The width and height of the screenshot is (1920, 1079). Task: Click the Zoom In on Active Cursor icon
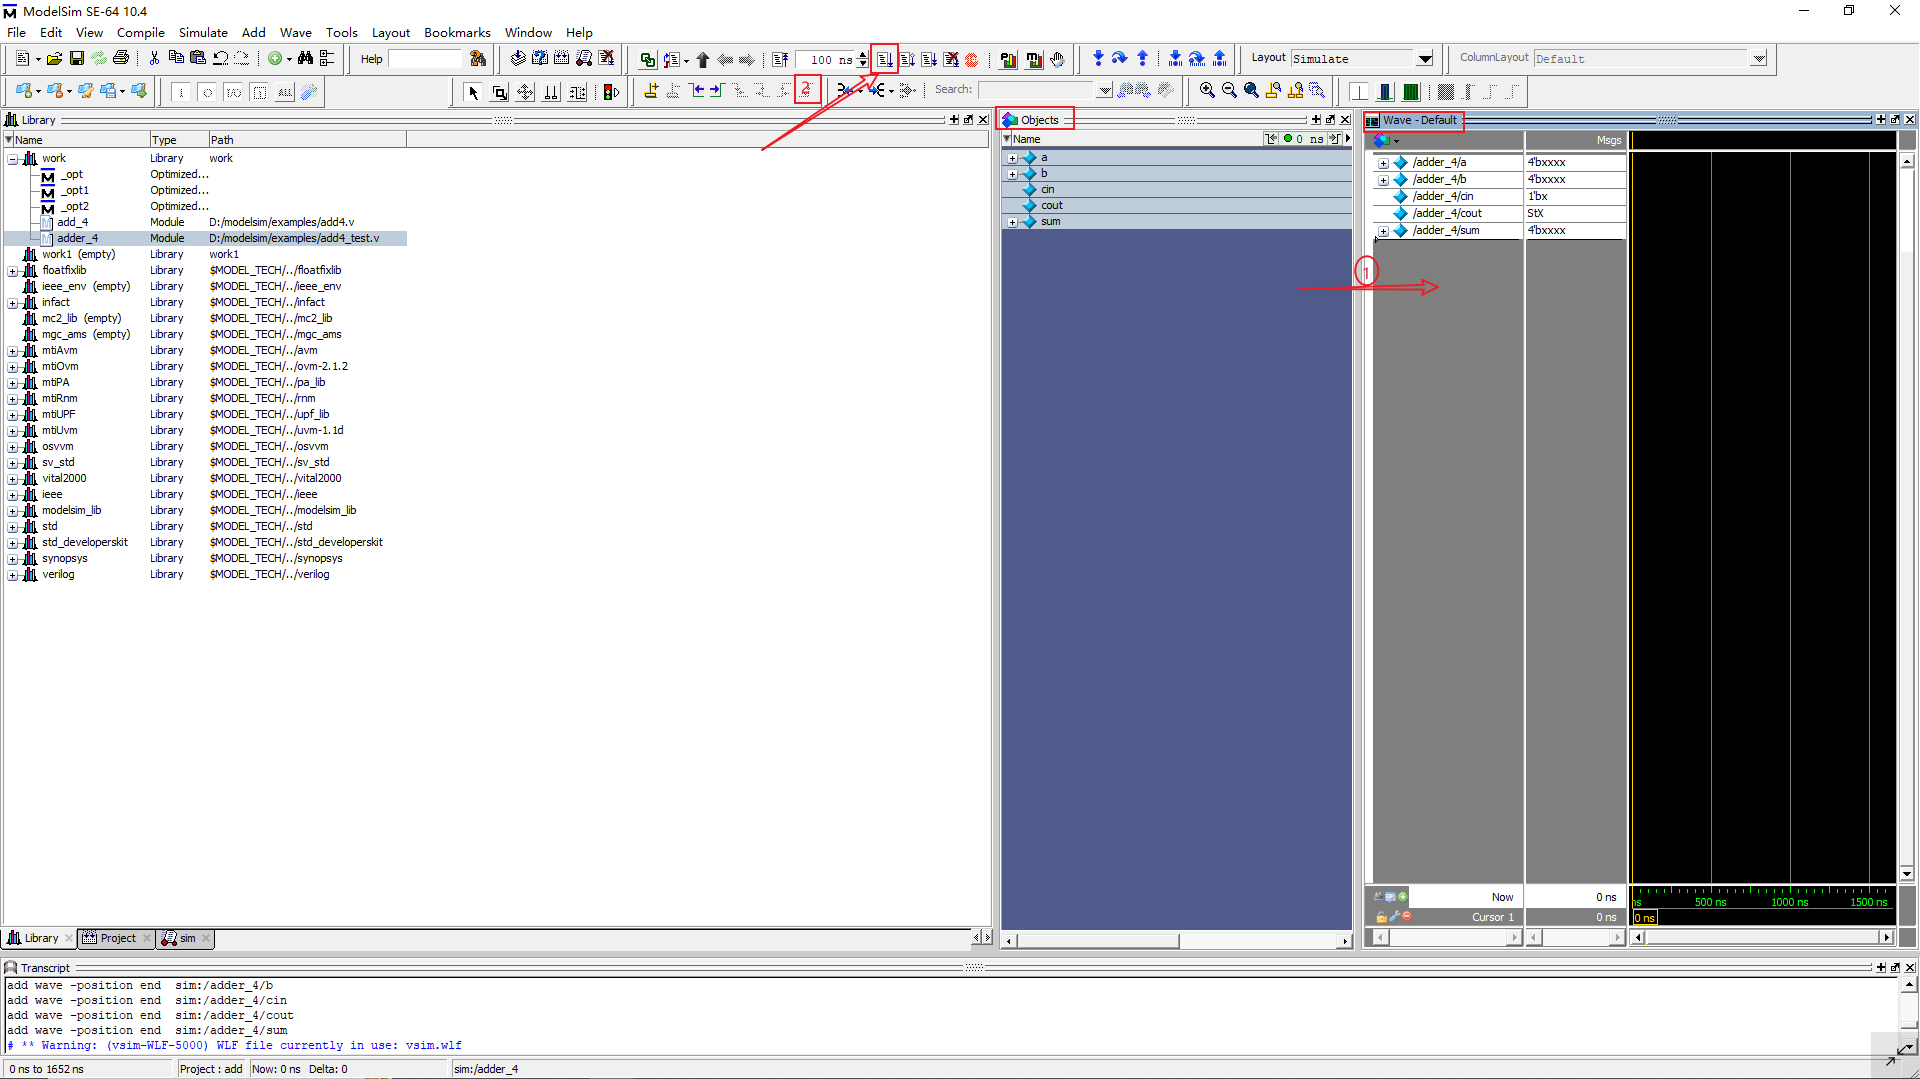click(1273, 91)
